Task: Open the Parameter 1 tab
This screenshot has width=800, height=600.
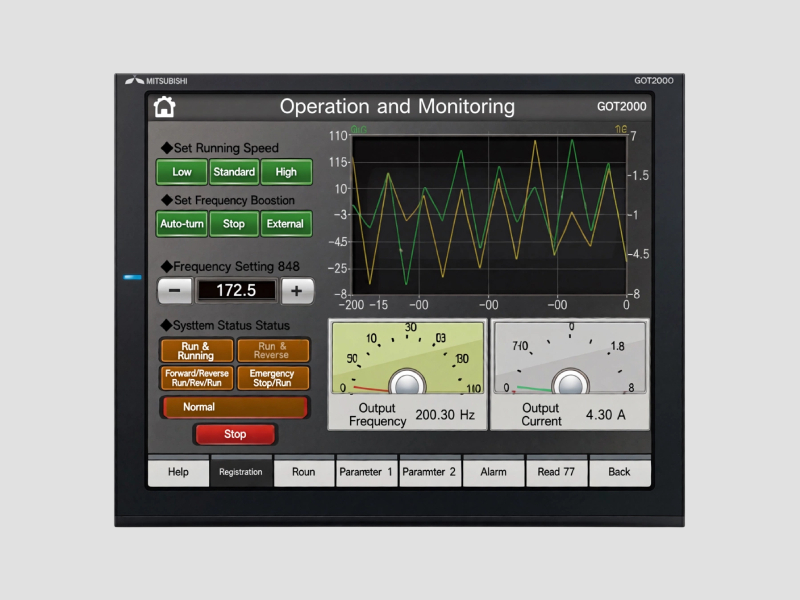Action: click(366, 472)
